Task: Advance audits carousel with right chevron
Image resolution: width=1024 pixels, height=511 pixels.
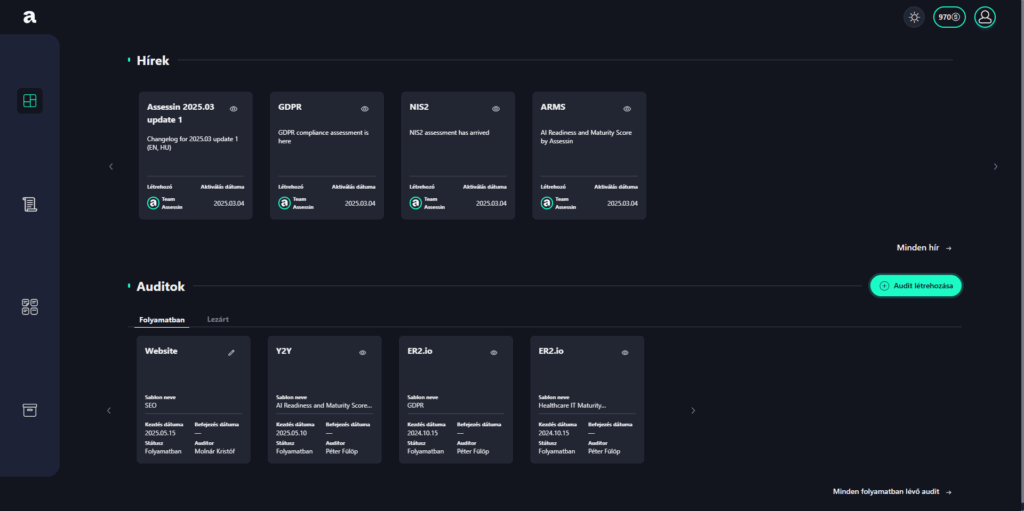Action: click(x=692, y=410)
